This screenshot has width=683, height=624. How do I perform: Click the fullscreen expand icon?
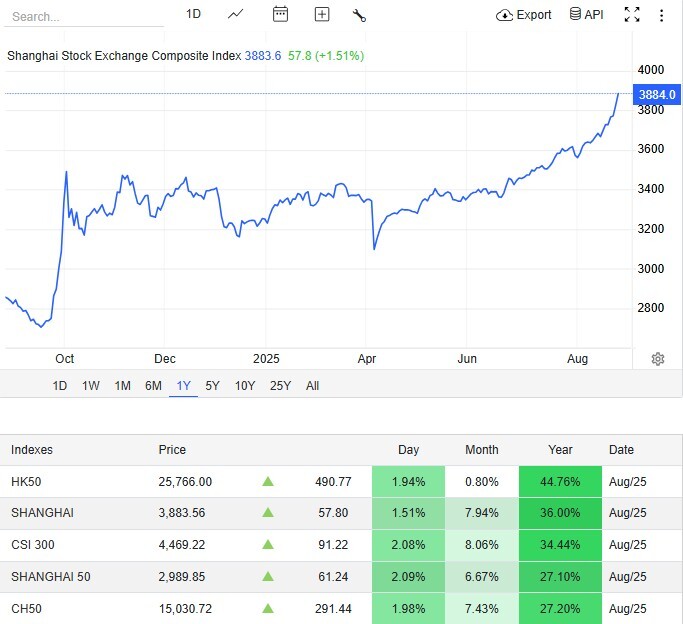pos(632,14)
